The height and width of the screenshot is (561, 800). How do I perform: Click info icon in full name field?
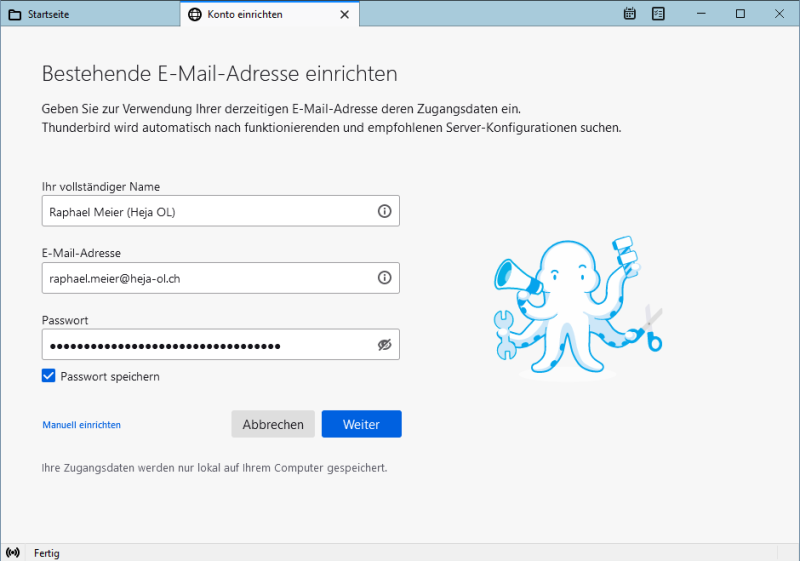point(384,211)
